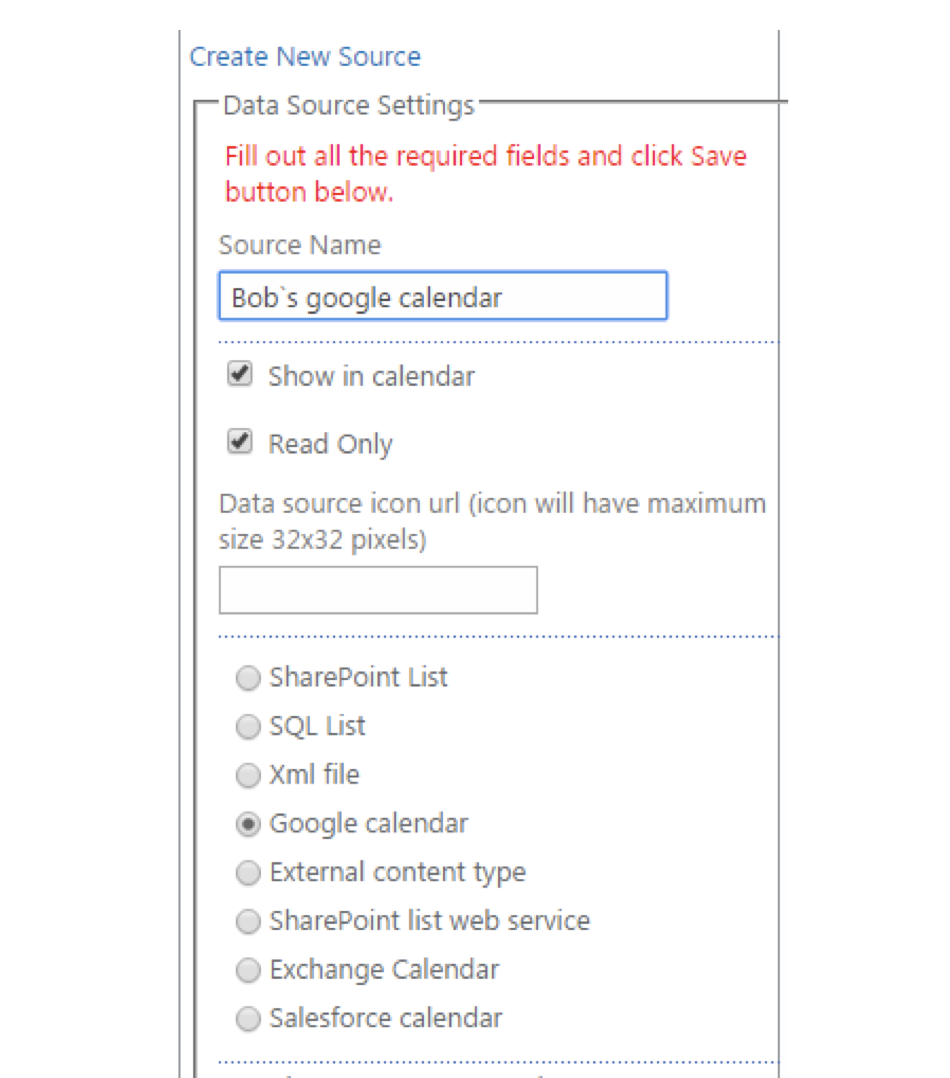Click the Data Source Settings group label
This screenshot has width=950, height=1078.
point(348,105)
